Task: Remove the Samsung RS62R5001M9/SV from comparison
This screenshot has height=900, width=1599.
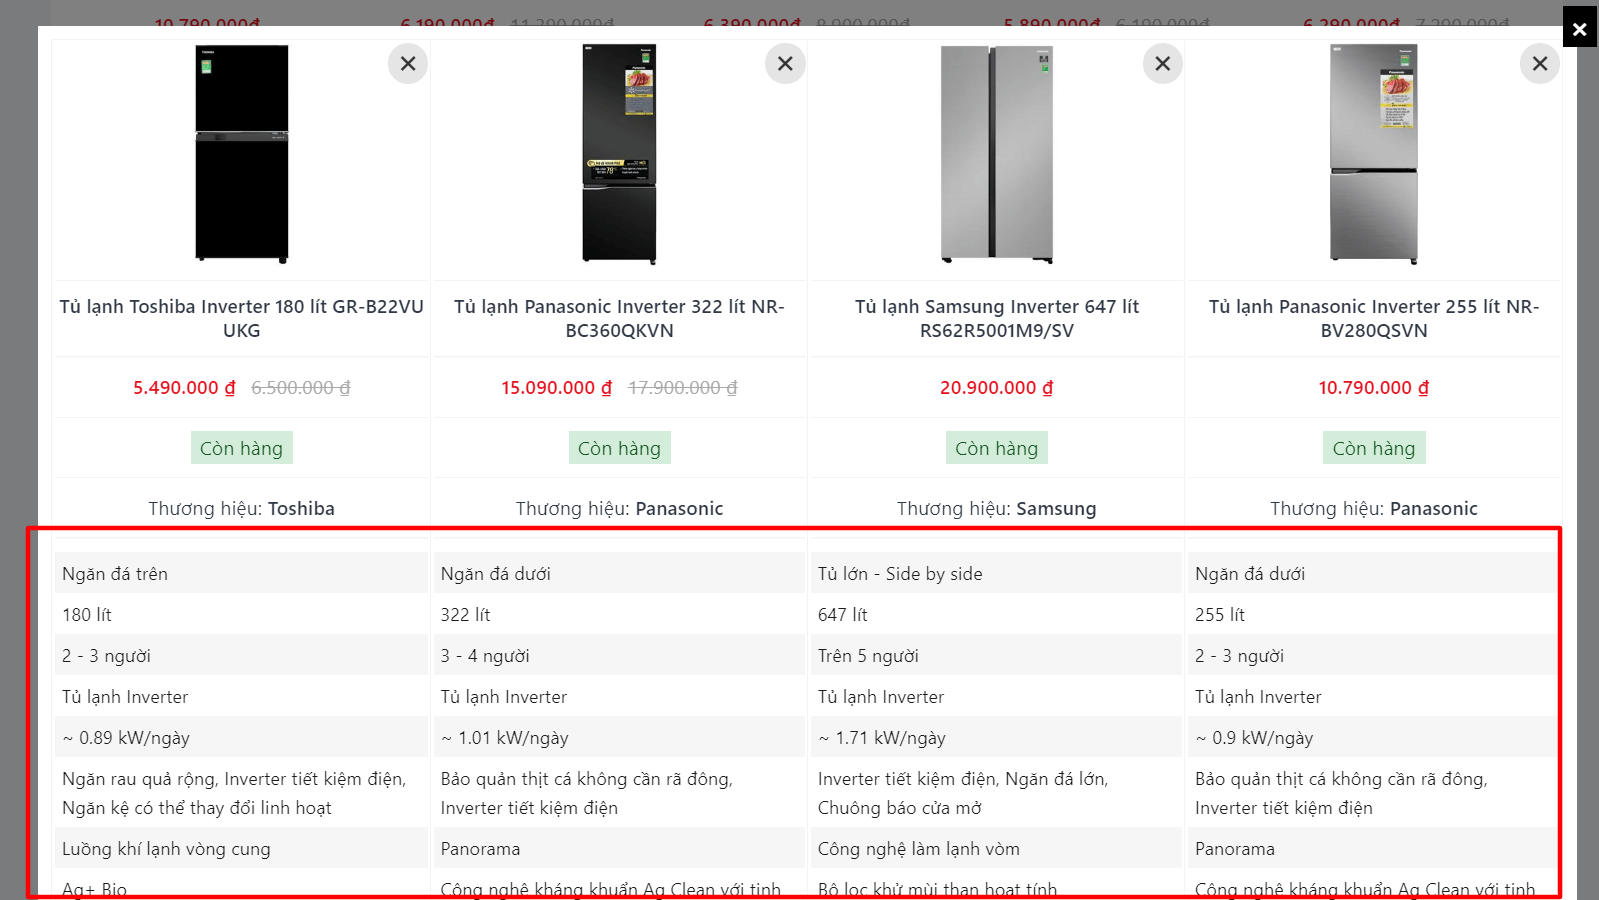Action: (1162, 64)
